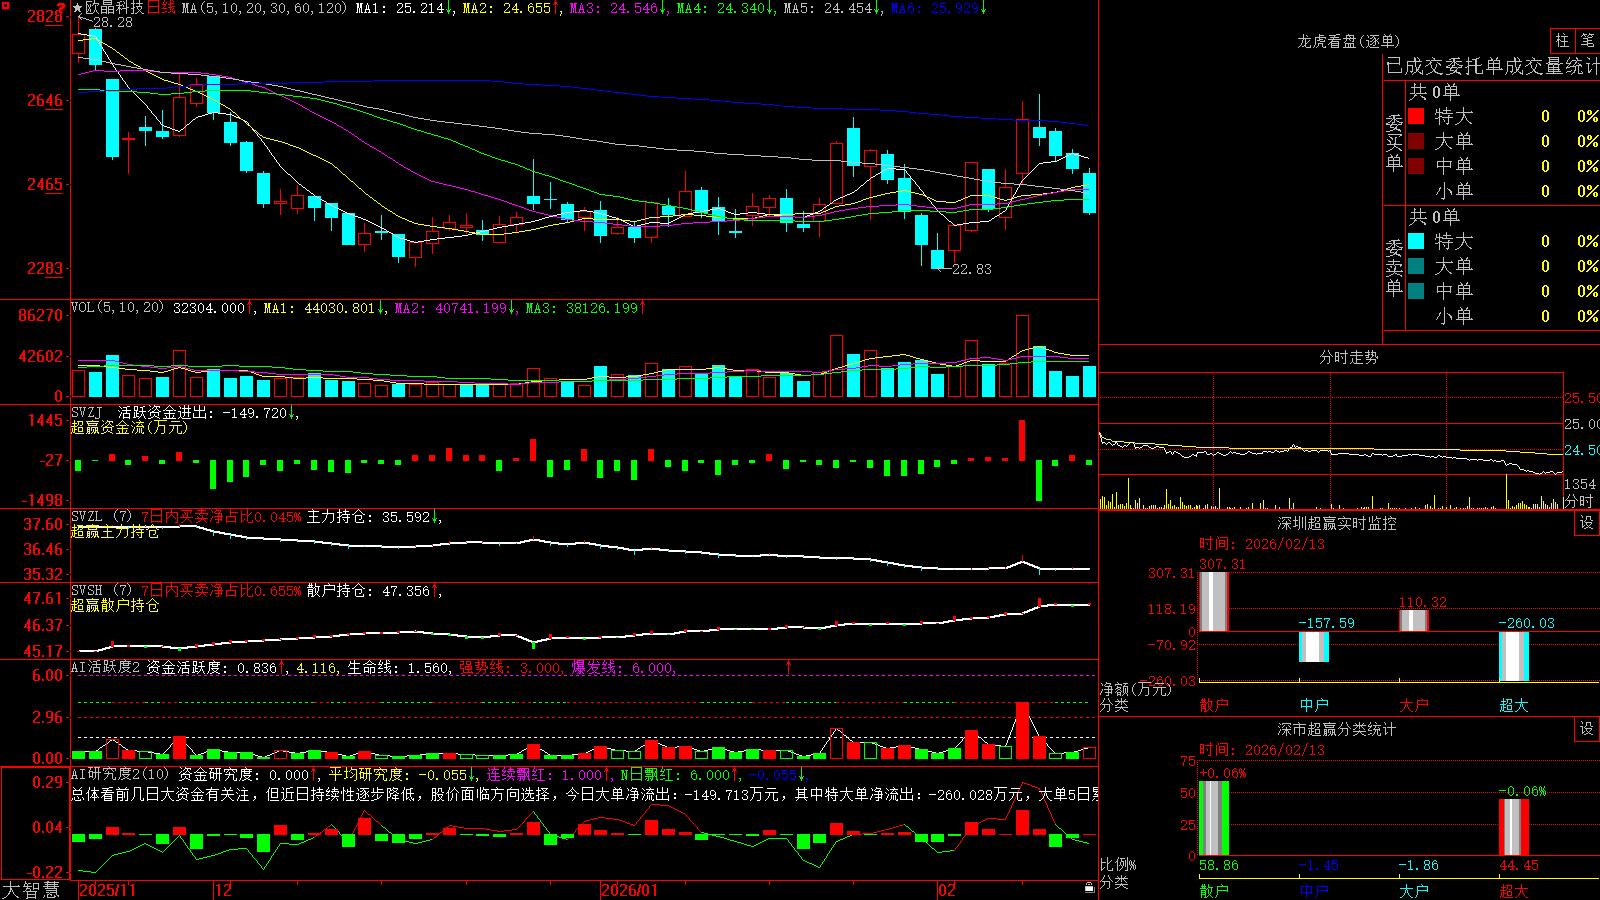The width and height of the screenshot is (1600, 900).
Task: Click the dark red 中单 buy order swatch
Action: 1416,165
